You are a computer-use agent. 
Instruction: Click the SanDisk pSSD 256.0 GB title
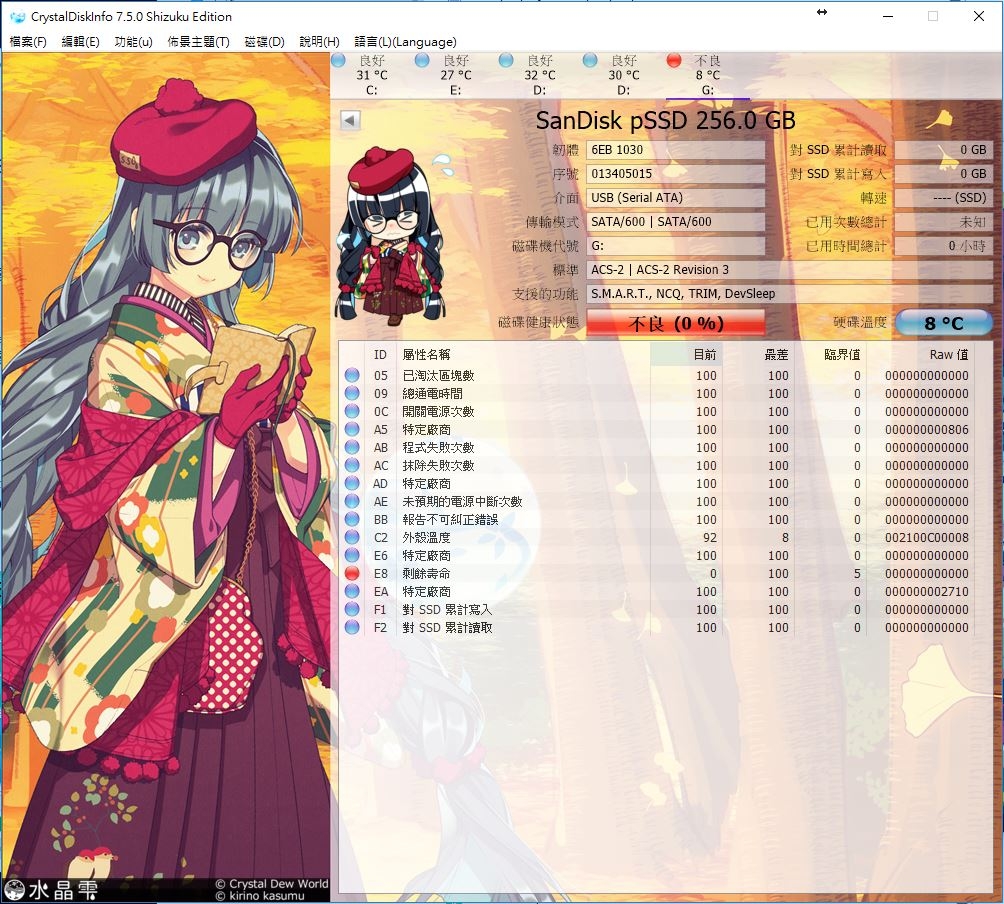[x=666, y=120]
